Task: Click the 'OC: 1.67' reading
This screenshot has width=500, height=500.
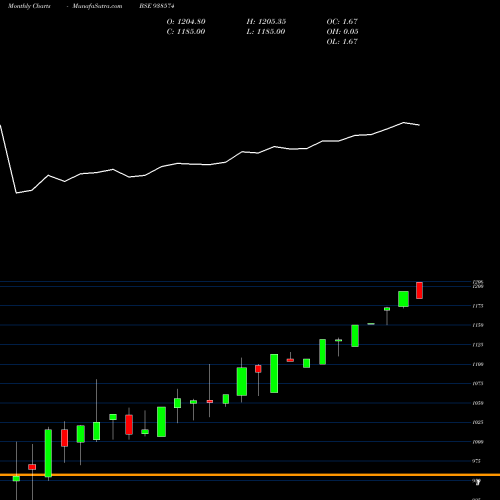Action: click(342, 22)
